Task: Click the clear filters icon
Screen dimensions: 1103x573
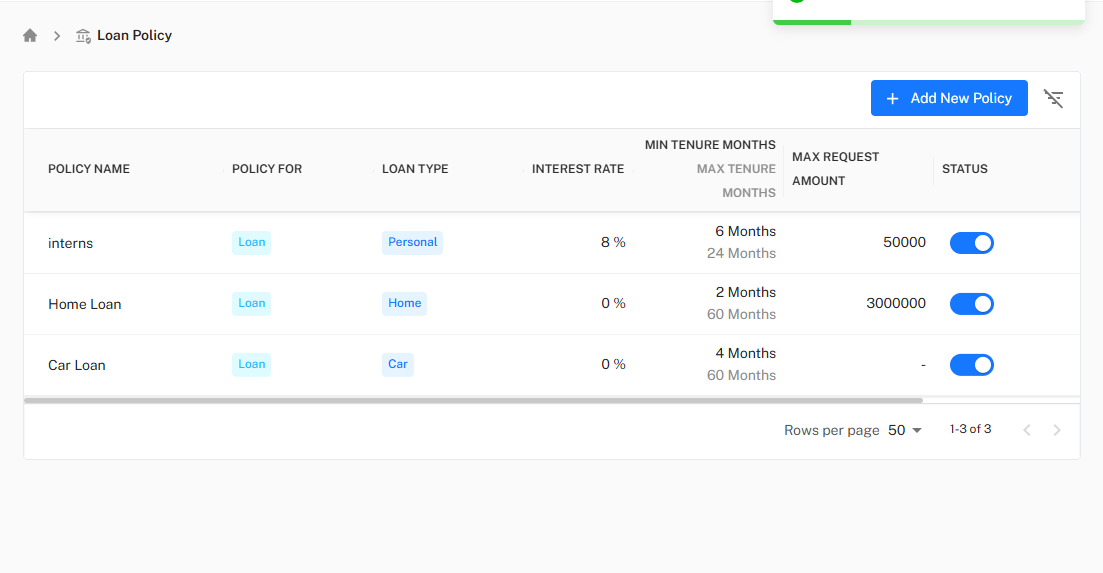Action: (1053, 98)
